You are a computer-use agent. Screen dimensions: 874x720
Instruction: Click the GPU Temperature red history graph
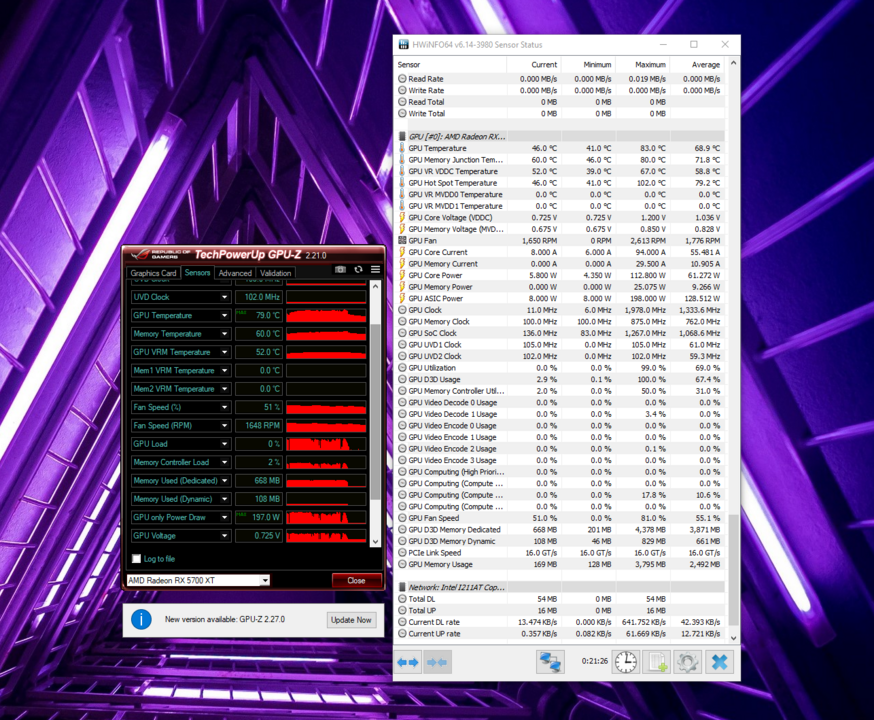click(326, 315)
